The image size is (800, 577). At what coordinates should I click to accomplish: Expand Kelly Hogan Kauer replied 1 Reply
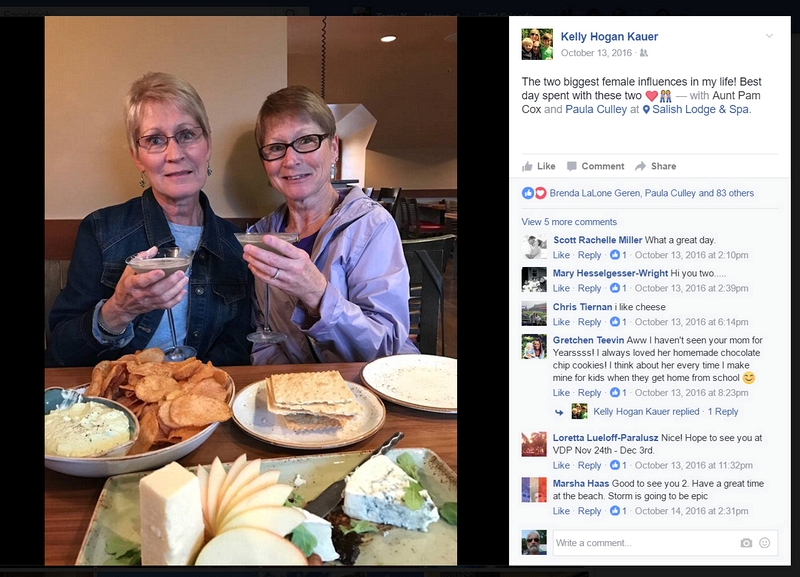point(665,412)
